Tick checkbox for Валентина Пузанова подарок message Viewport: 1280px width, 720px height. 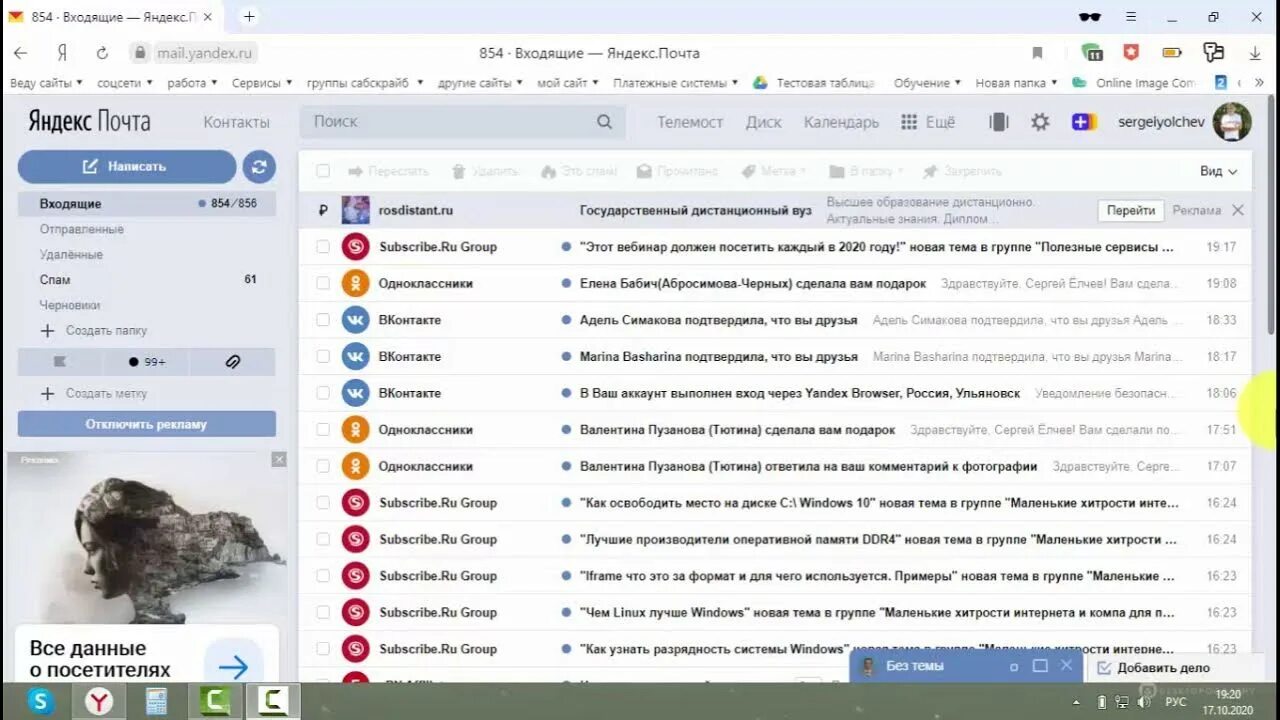(323, 430)
